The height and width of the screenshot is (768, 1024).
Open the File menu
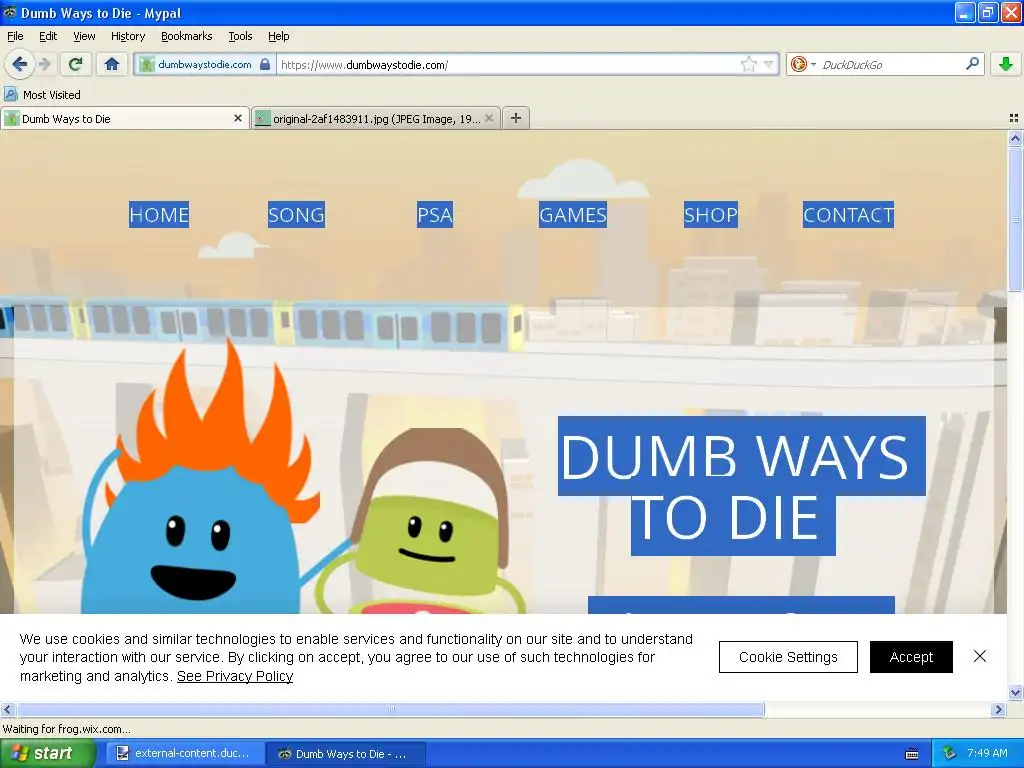[15, 36]
